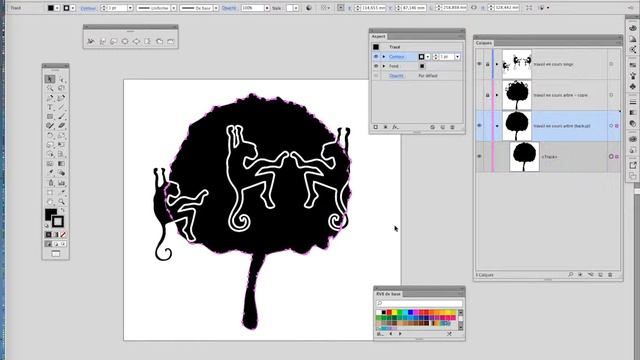Toggle visibility of 'arbre - copie' layer

[479, 95]
